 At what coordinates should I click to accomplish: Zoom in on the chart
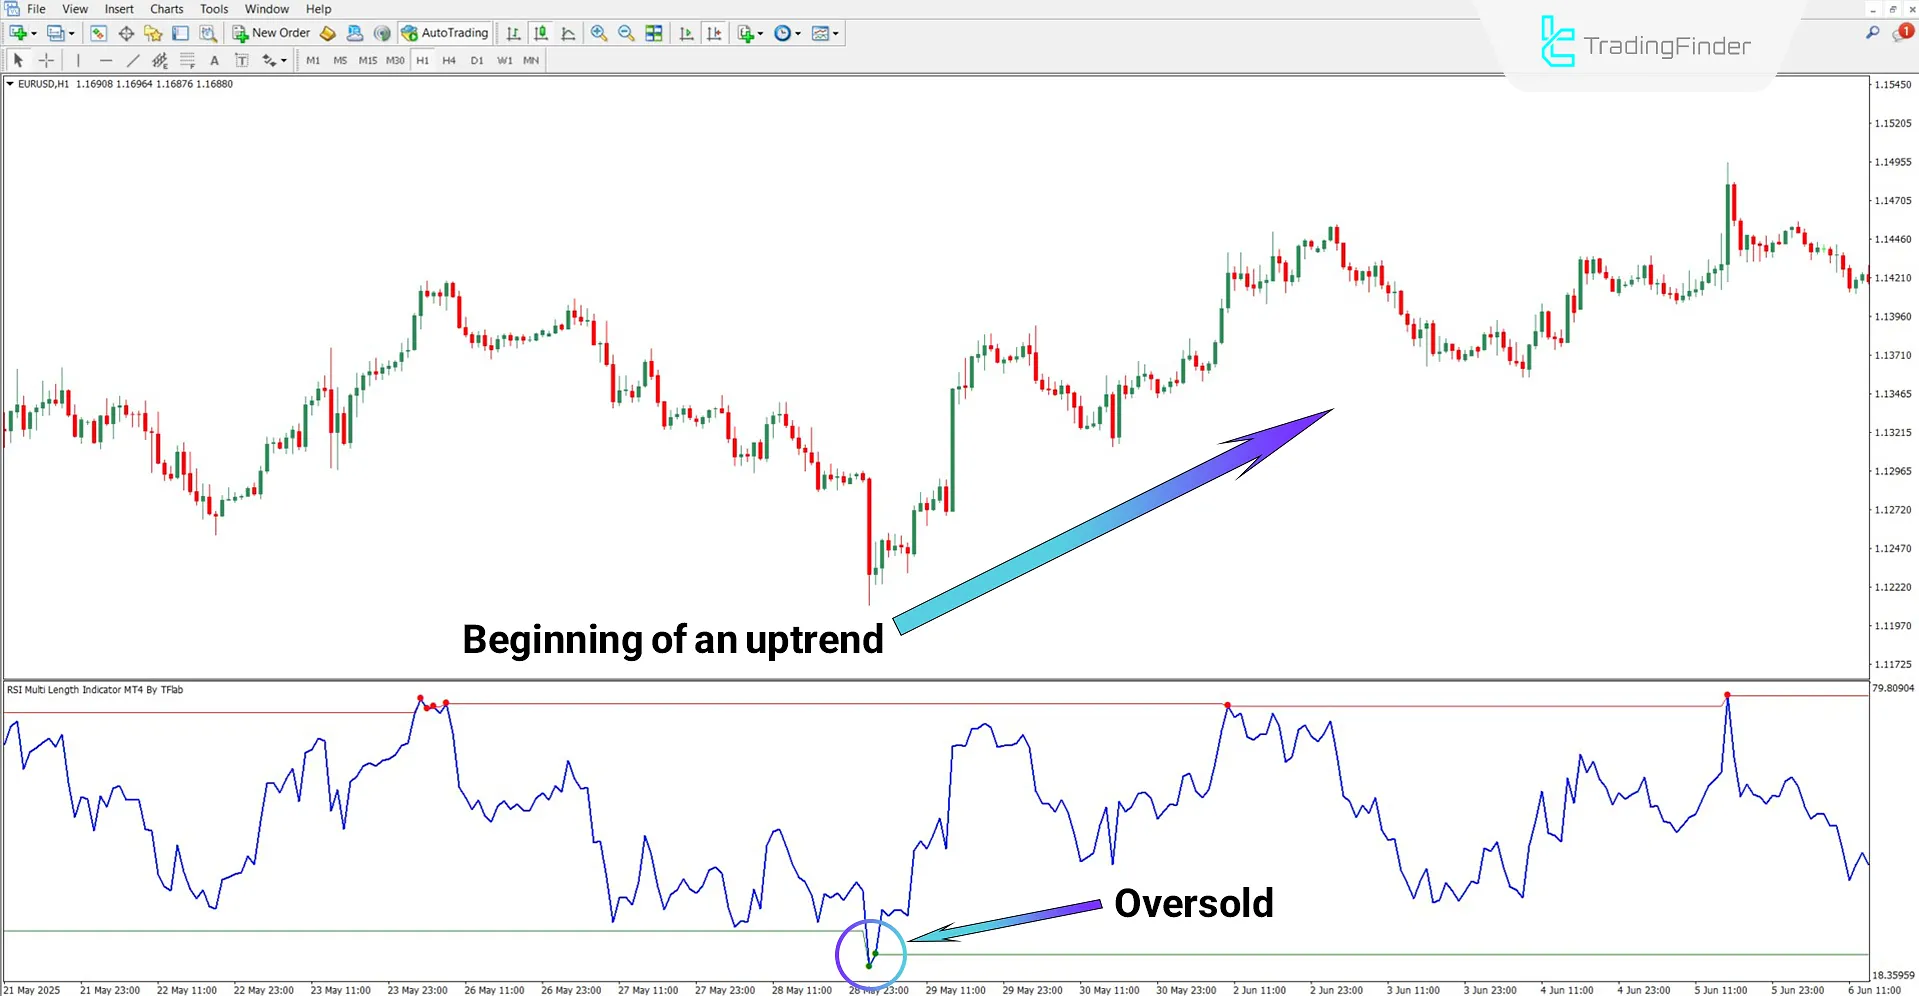pos(599,33)
